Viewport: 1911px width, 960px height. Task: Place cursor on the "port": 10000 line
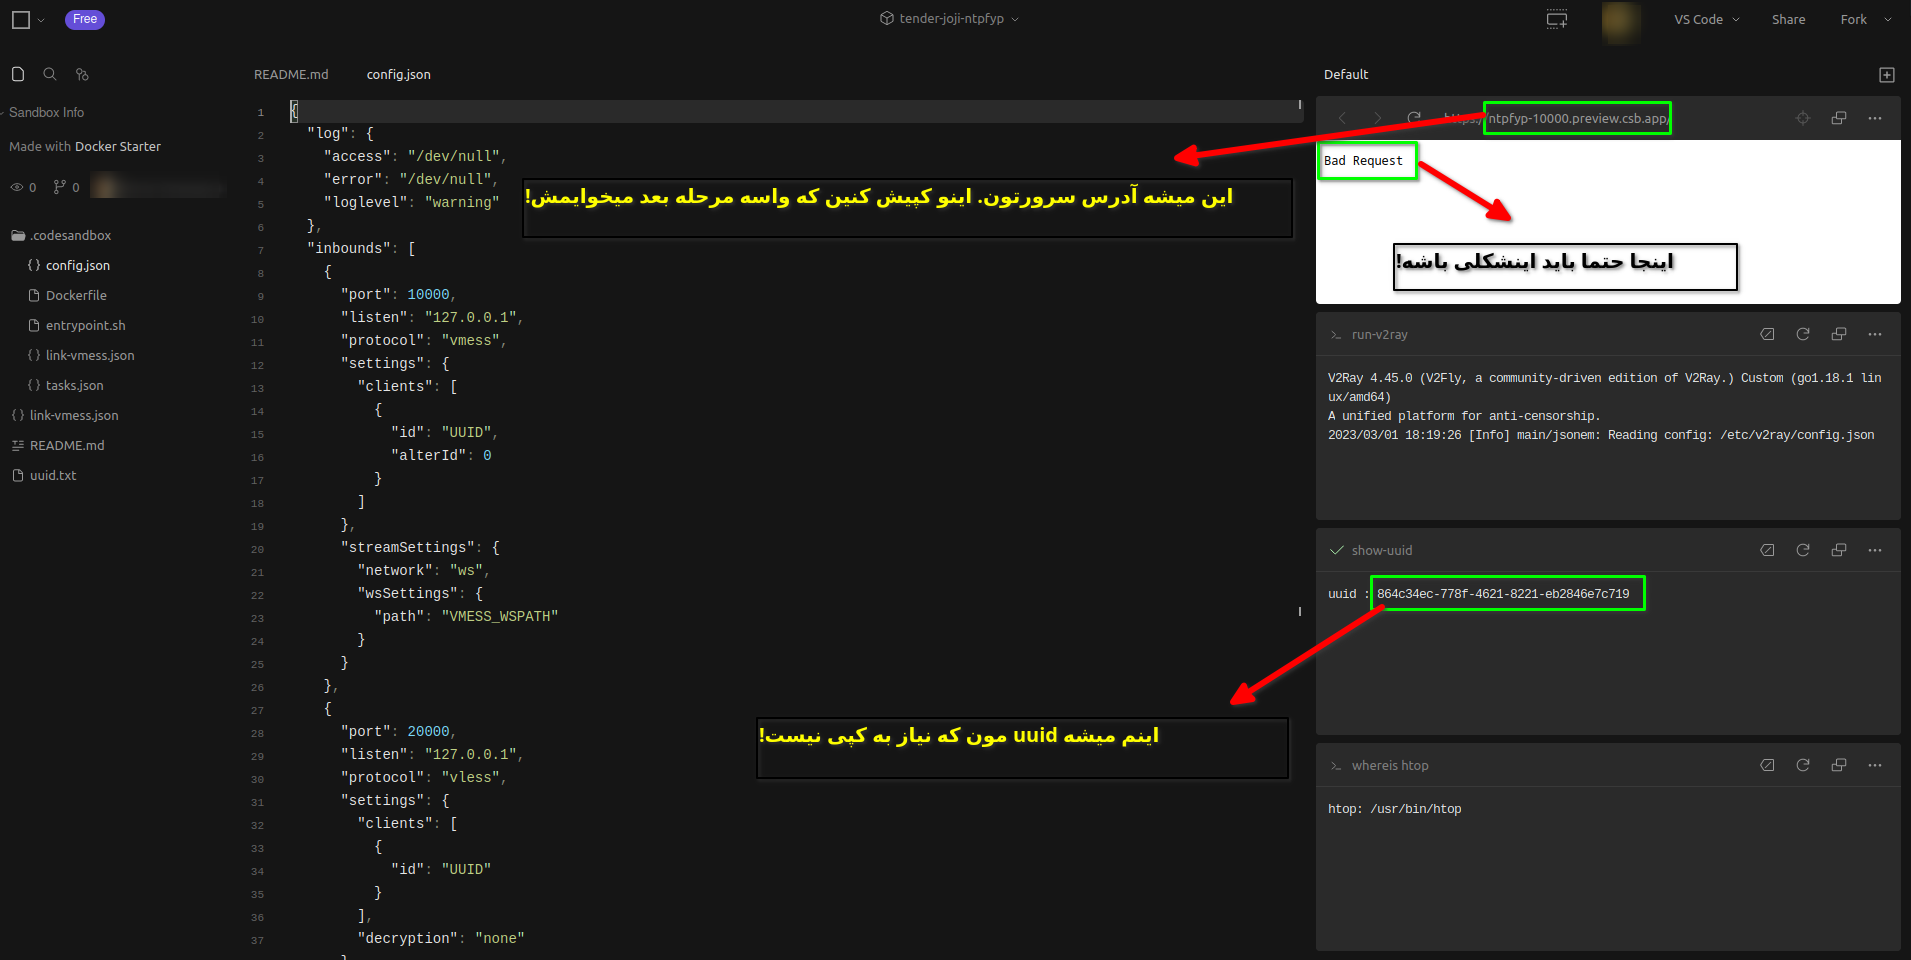[x=398, y=295]
